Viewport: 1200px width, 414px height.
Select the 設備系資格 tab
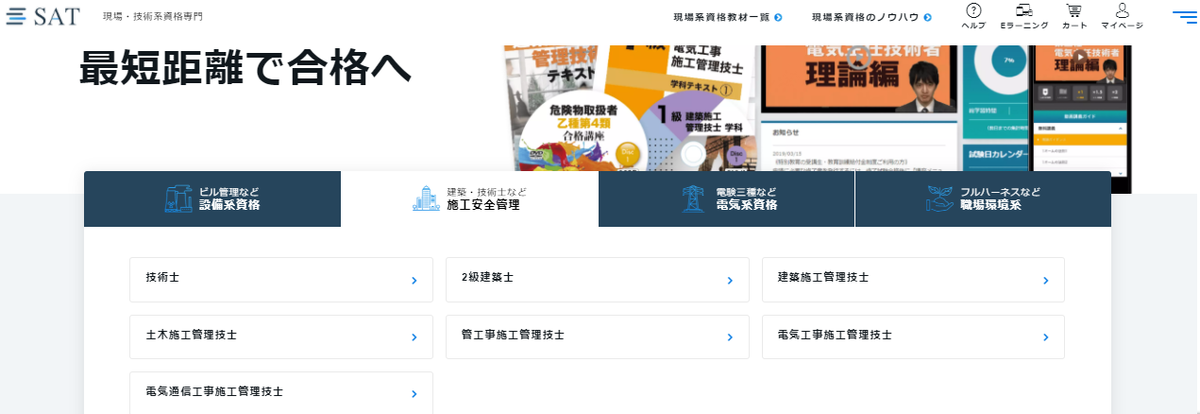(213, 199)
